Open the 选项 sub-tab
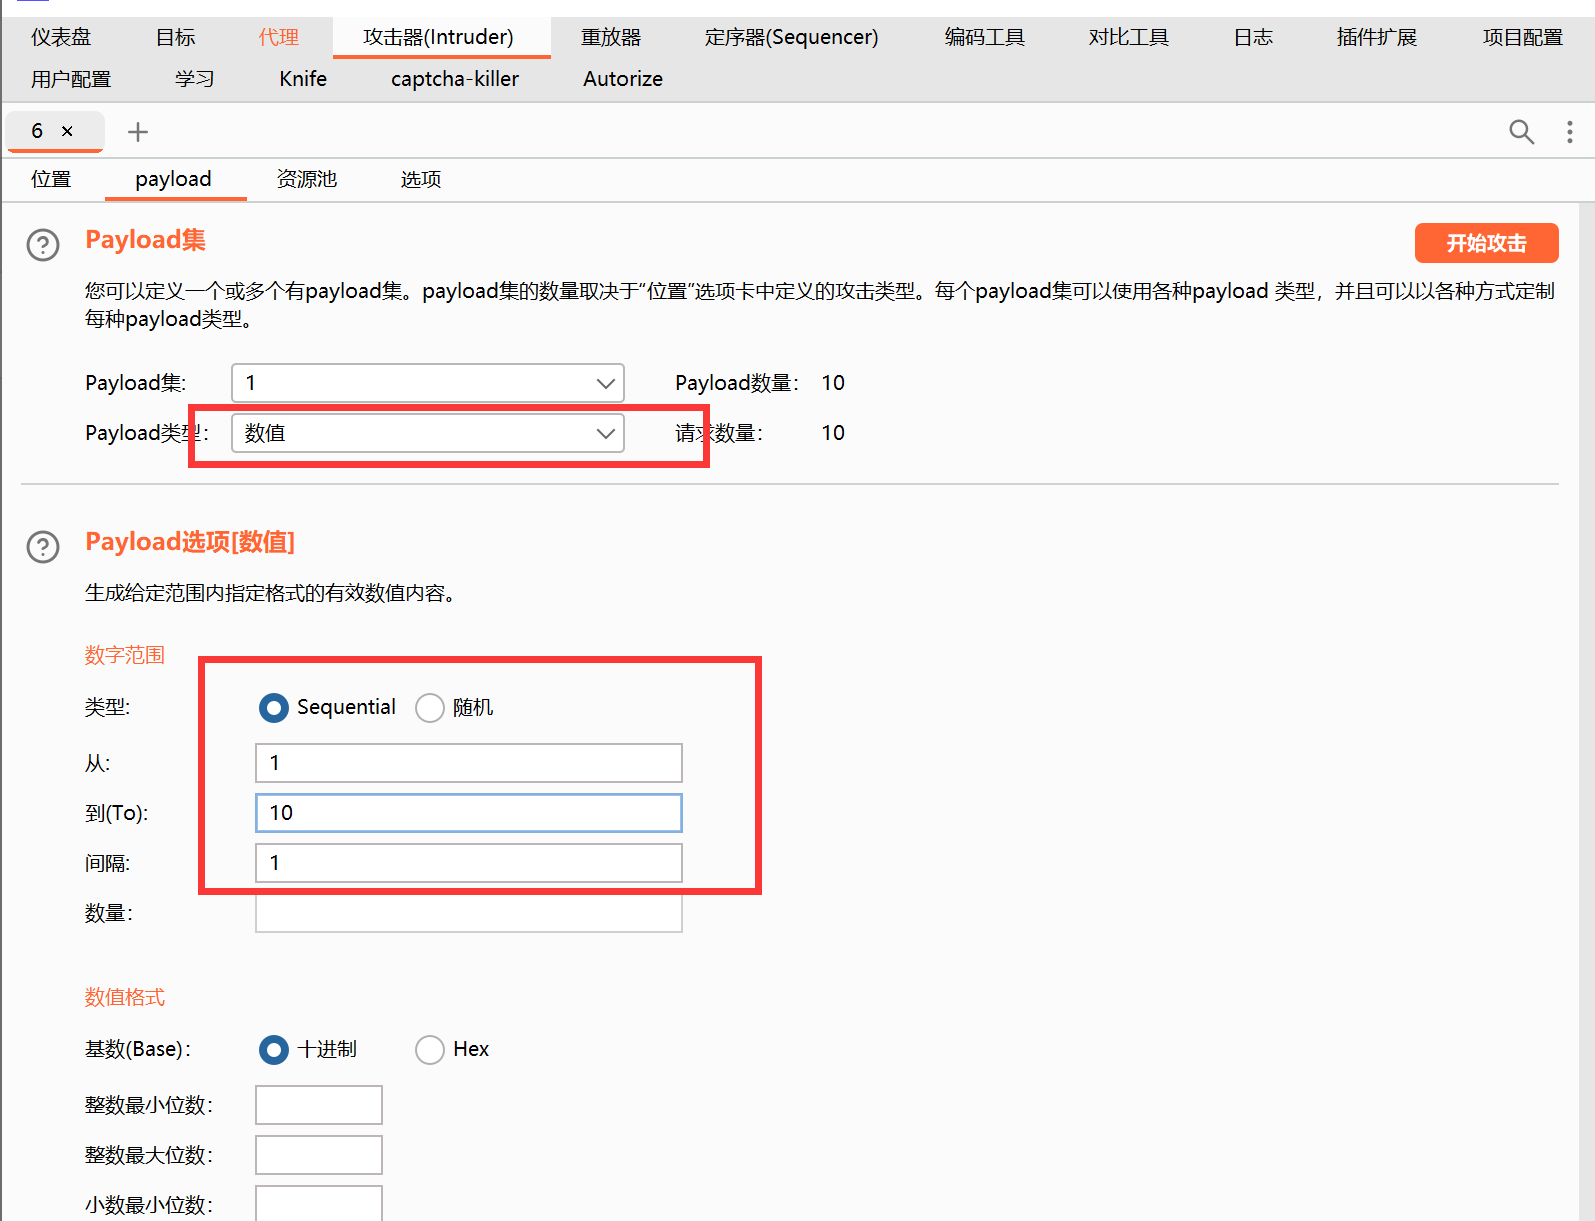The width and height of the screenshot is (1595, 1221). coord(421,179)
